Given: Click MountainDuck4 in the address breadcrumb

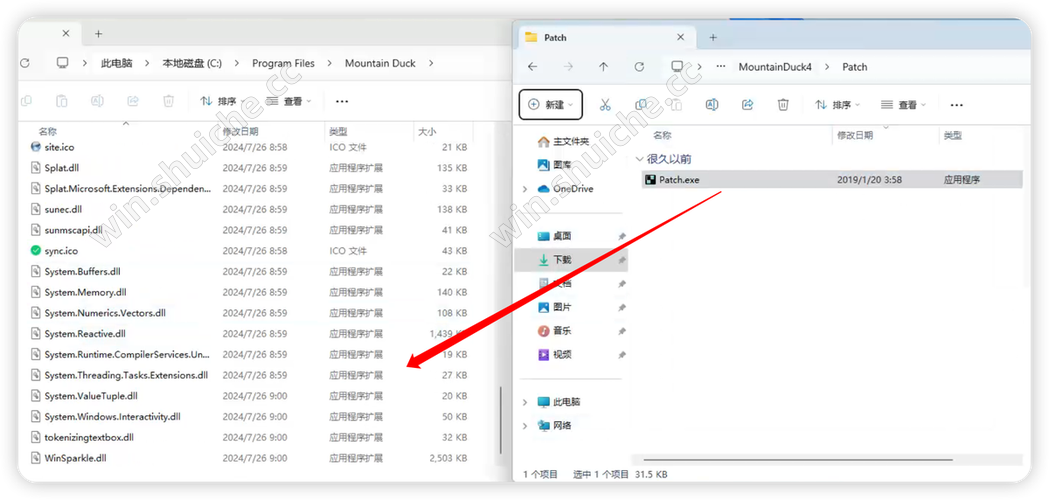Looking at the screenshot, I should (x=775, y=67).
